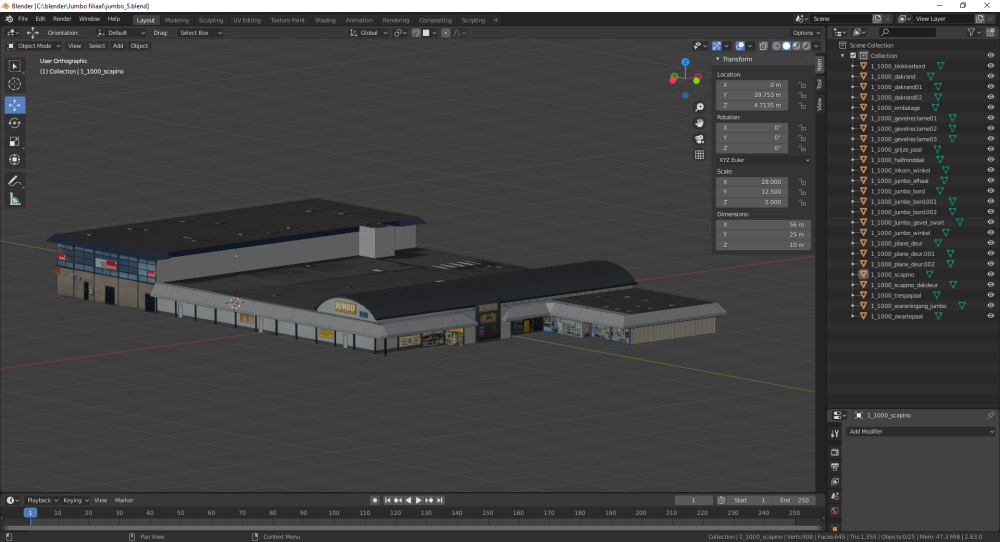Click the camera view icon in viewport
1000x542 pixels.
pyautogui.click(x=699, y=138)
